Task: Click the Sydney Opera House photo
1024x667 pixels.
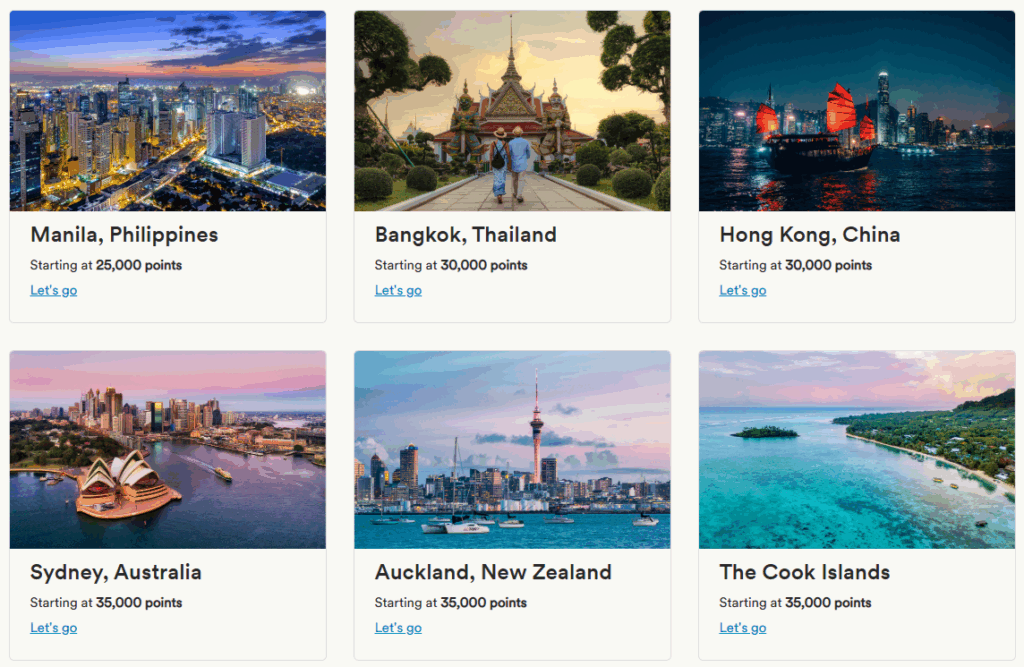Action: (x=168, y=449)
